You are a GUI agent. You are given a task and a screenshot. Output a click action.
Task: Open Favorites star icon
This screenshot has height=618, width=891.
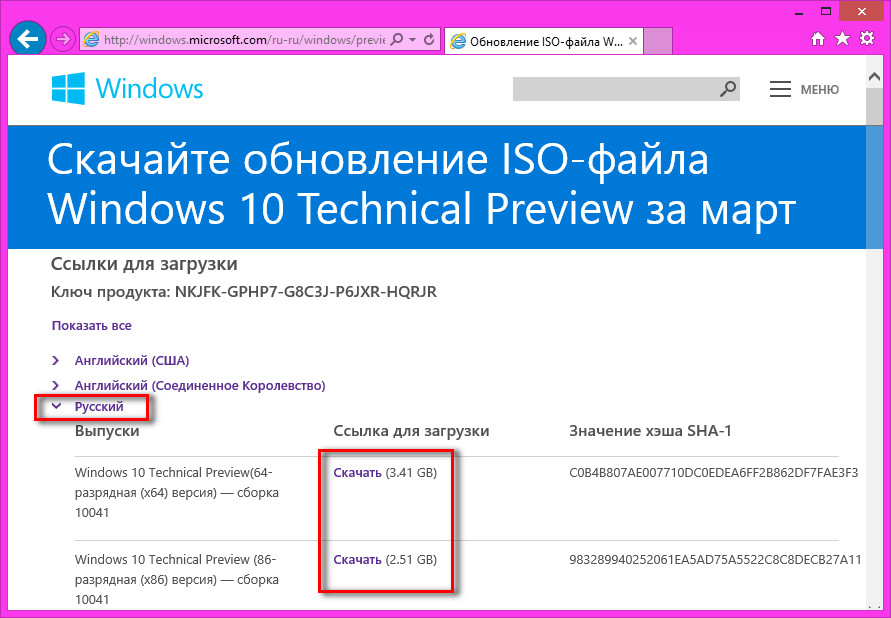(842, 39)
